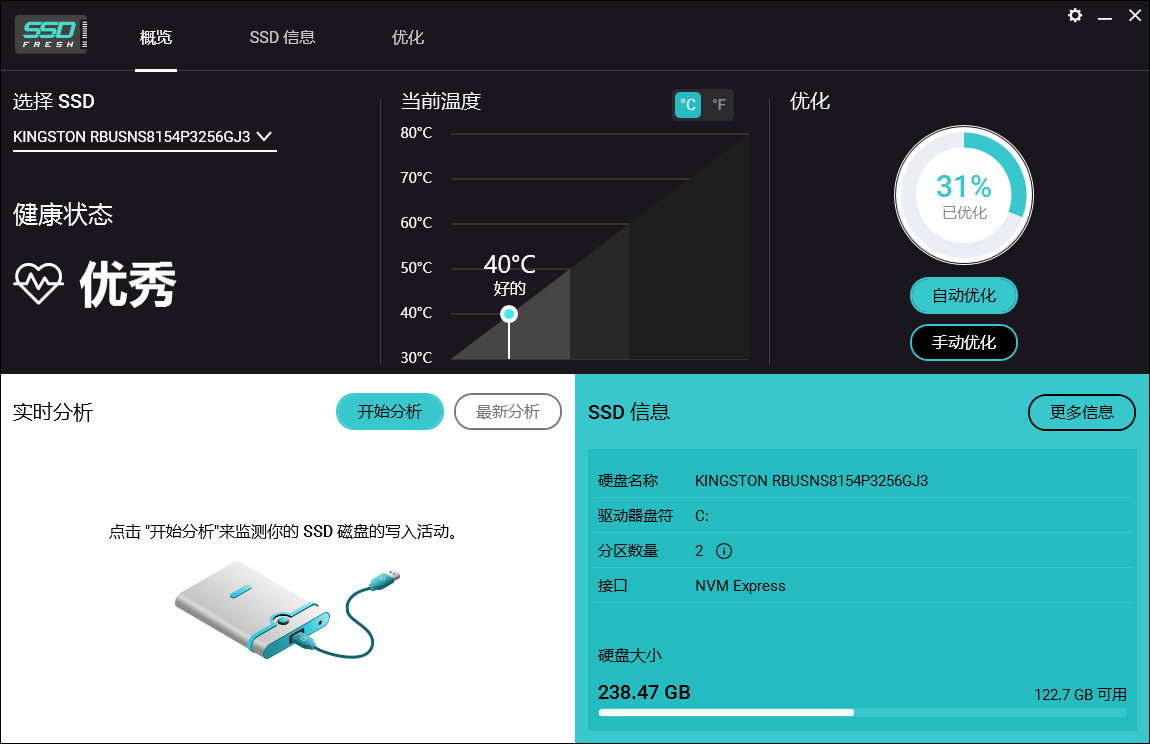This screenshot has width=1150, height=744.
Task: Click the external SSD drive illustration
Action: click(x=287, y=610)
